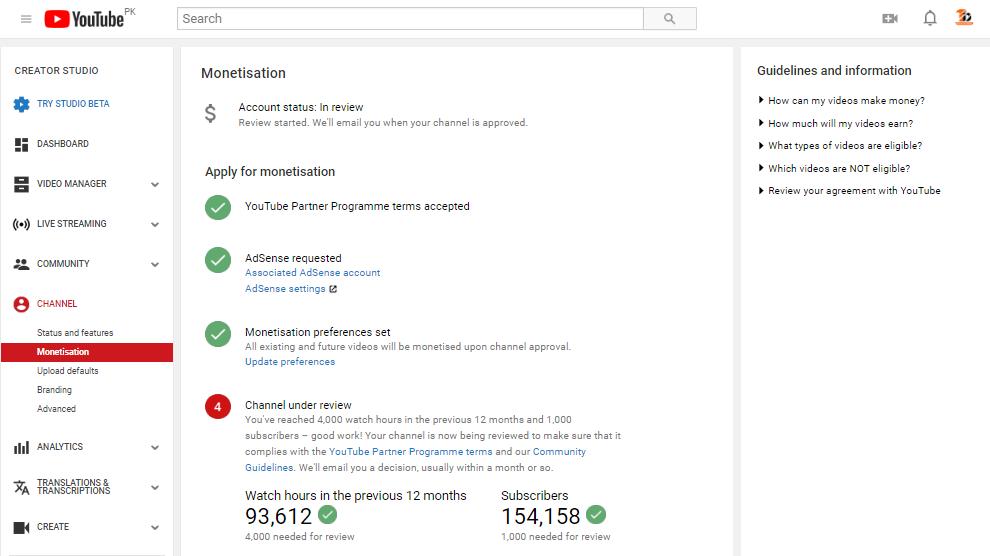The height and width of the screenshot is (556, 990).
Task: Click the 'Apply for monetisation' heading
Action: [x=270, y=172]
